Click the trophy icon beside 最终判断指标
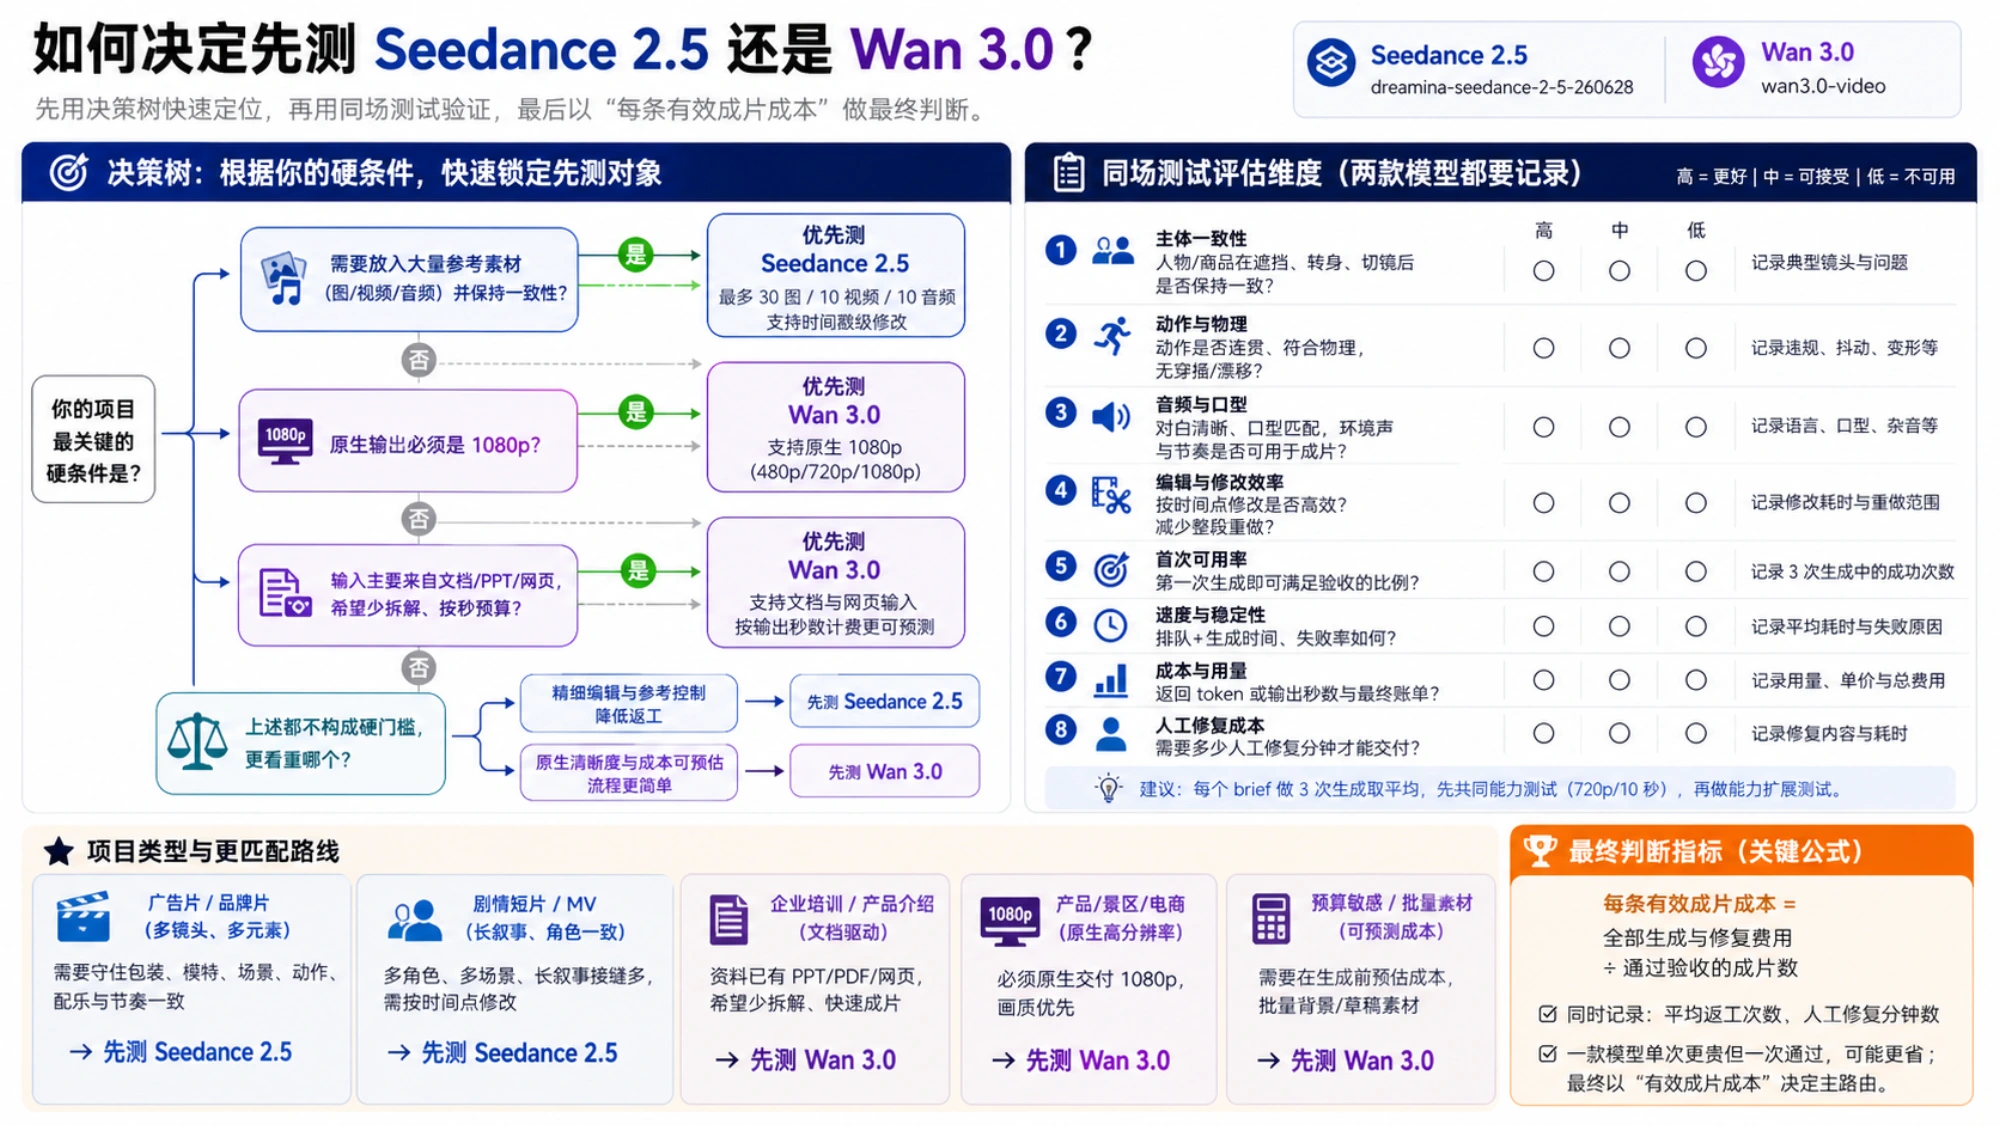This screenshot has width=2000, height=1125. 1540,851
